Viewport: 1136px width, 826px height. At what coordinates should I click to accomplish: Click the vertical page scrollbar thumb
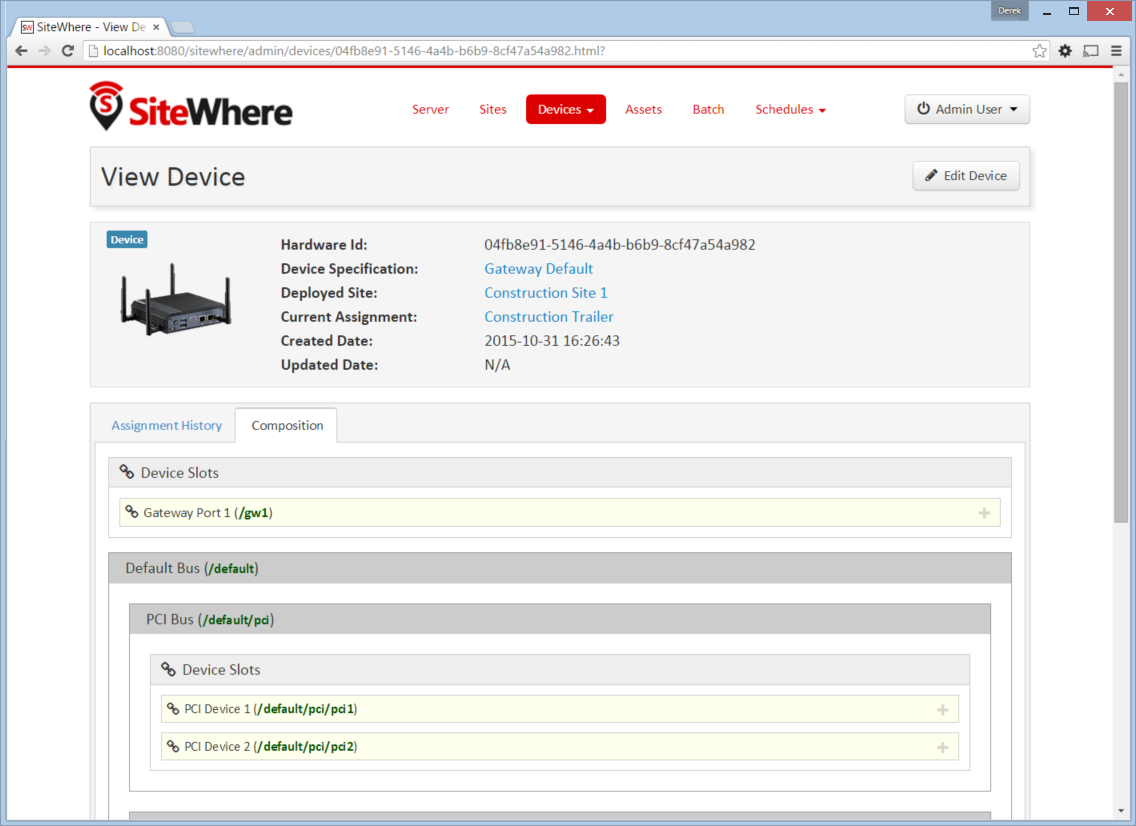tap(1121, 301)
